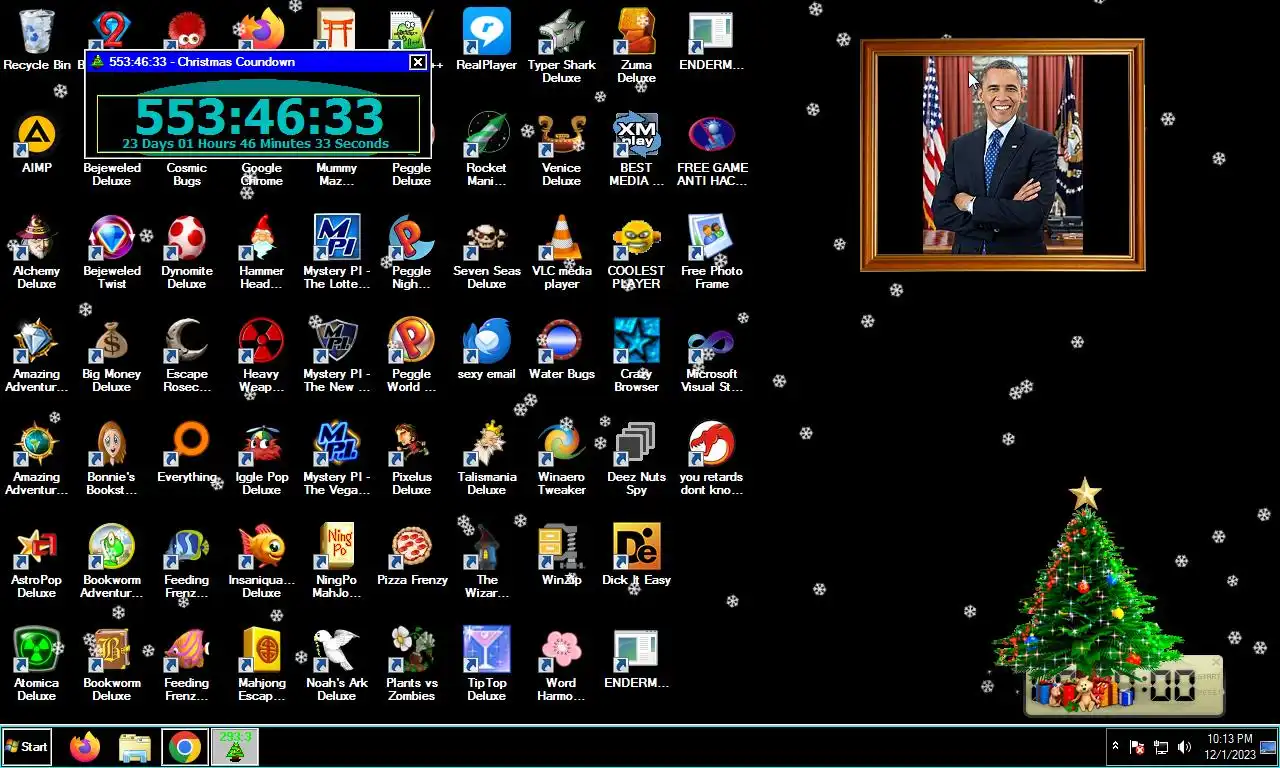Select the Winaero Tweaker shortcut

click(x=562, y=458)
